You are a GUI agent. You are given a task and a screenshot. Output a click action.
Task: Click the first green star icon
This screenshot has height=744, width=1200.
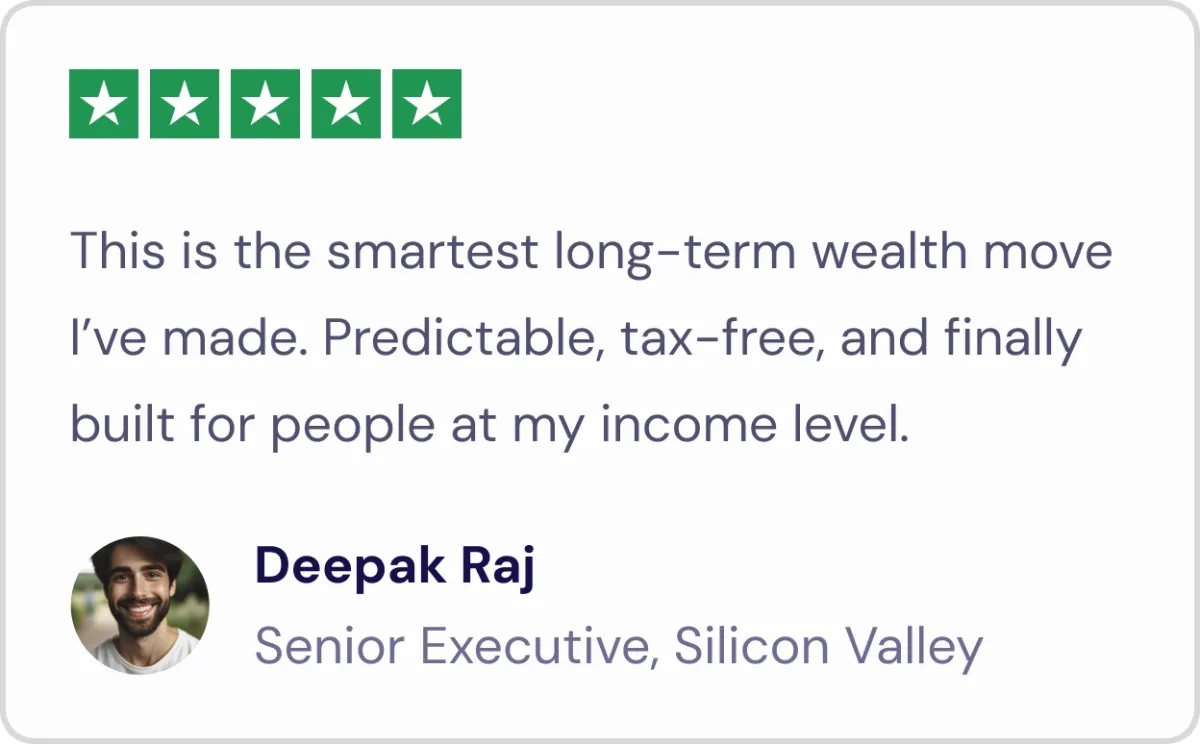click(104, 104)
